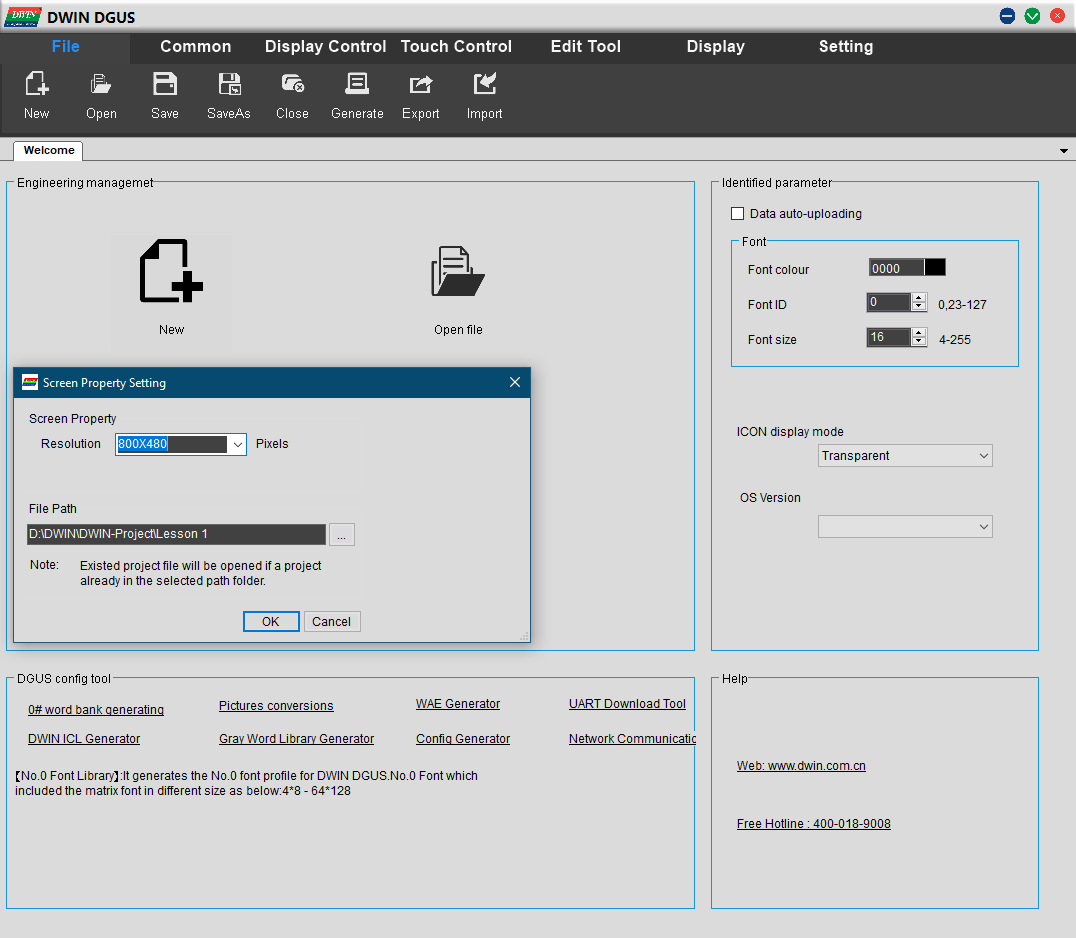Open the Touch Control menu tab
The height and width of the screenshot is (938, 1076).
[456, 47]
